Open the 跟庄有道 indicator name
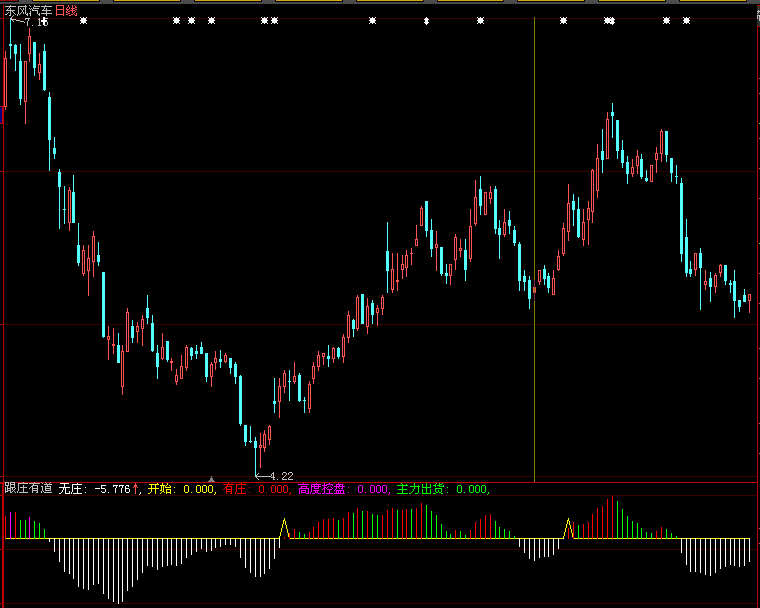This screenshot has height=608, width=760. tap(29, 488)
